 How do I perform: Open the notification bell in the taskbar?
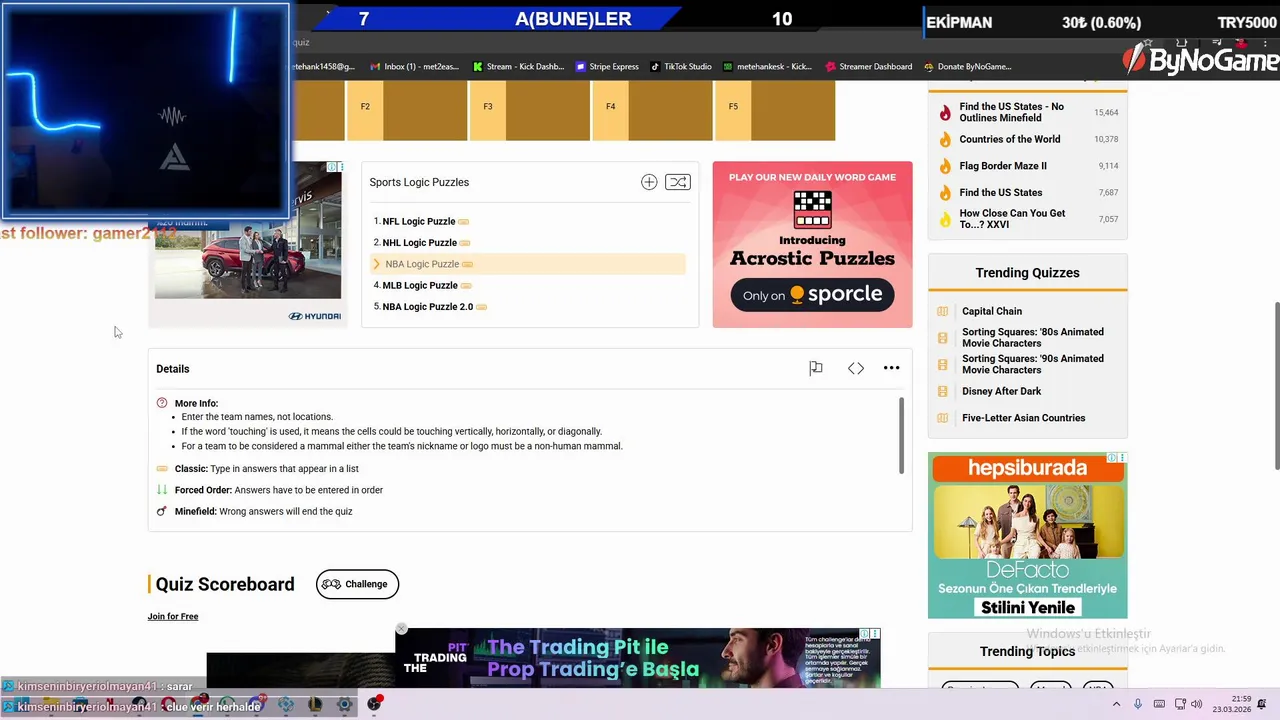click(x=1261, y=704)
